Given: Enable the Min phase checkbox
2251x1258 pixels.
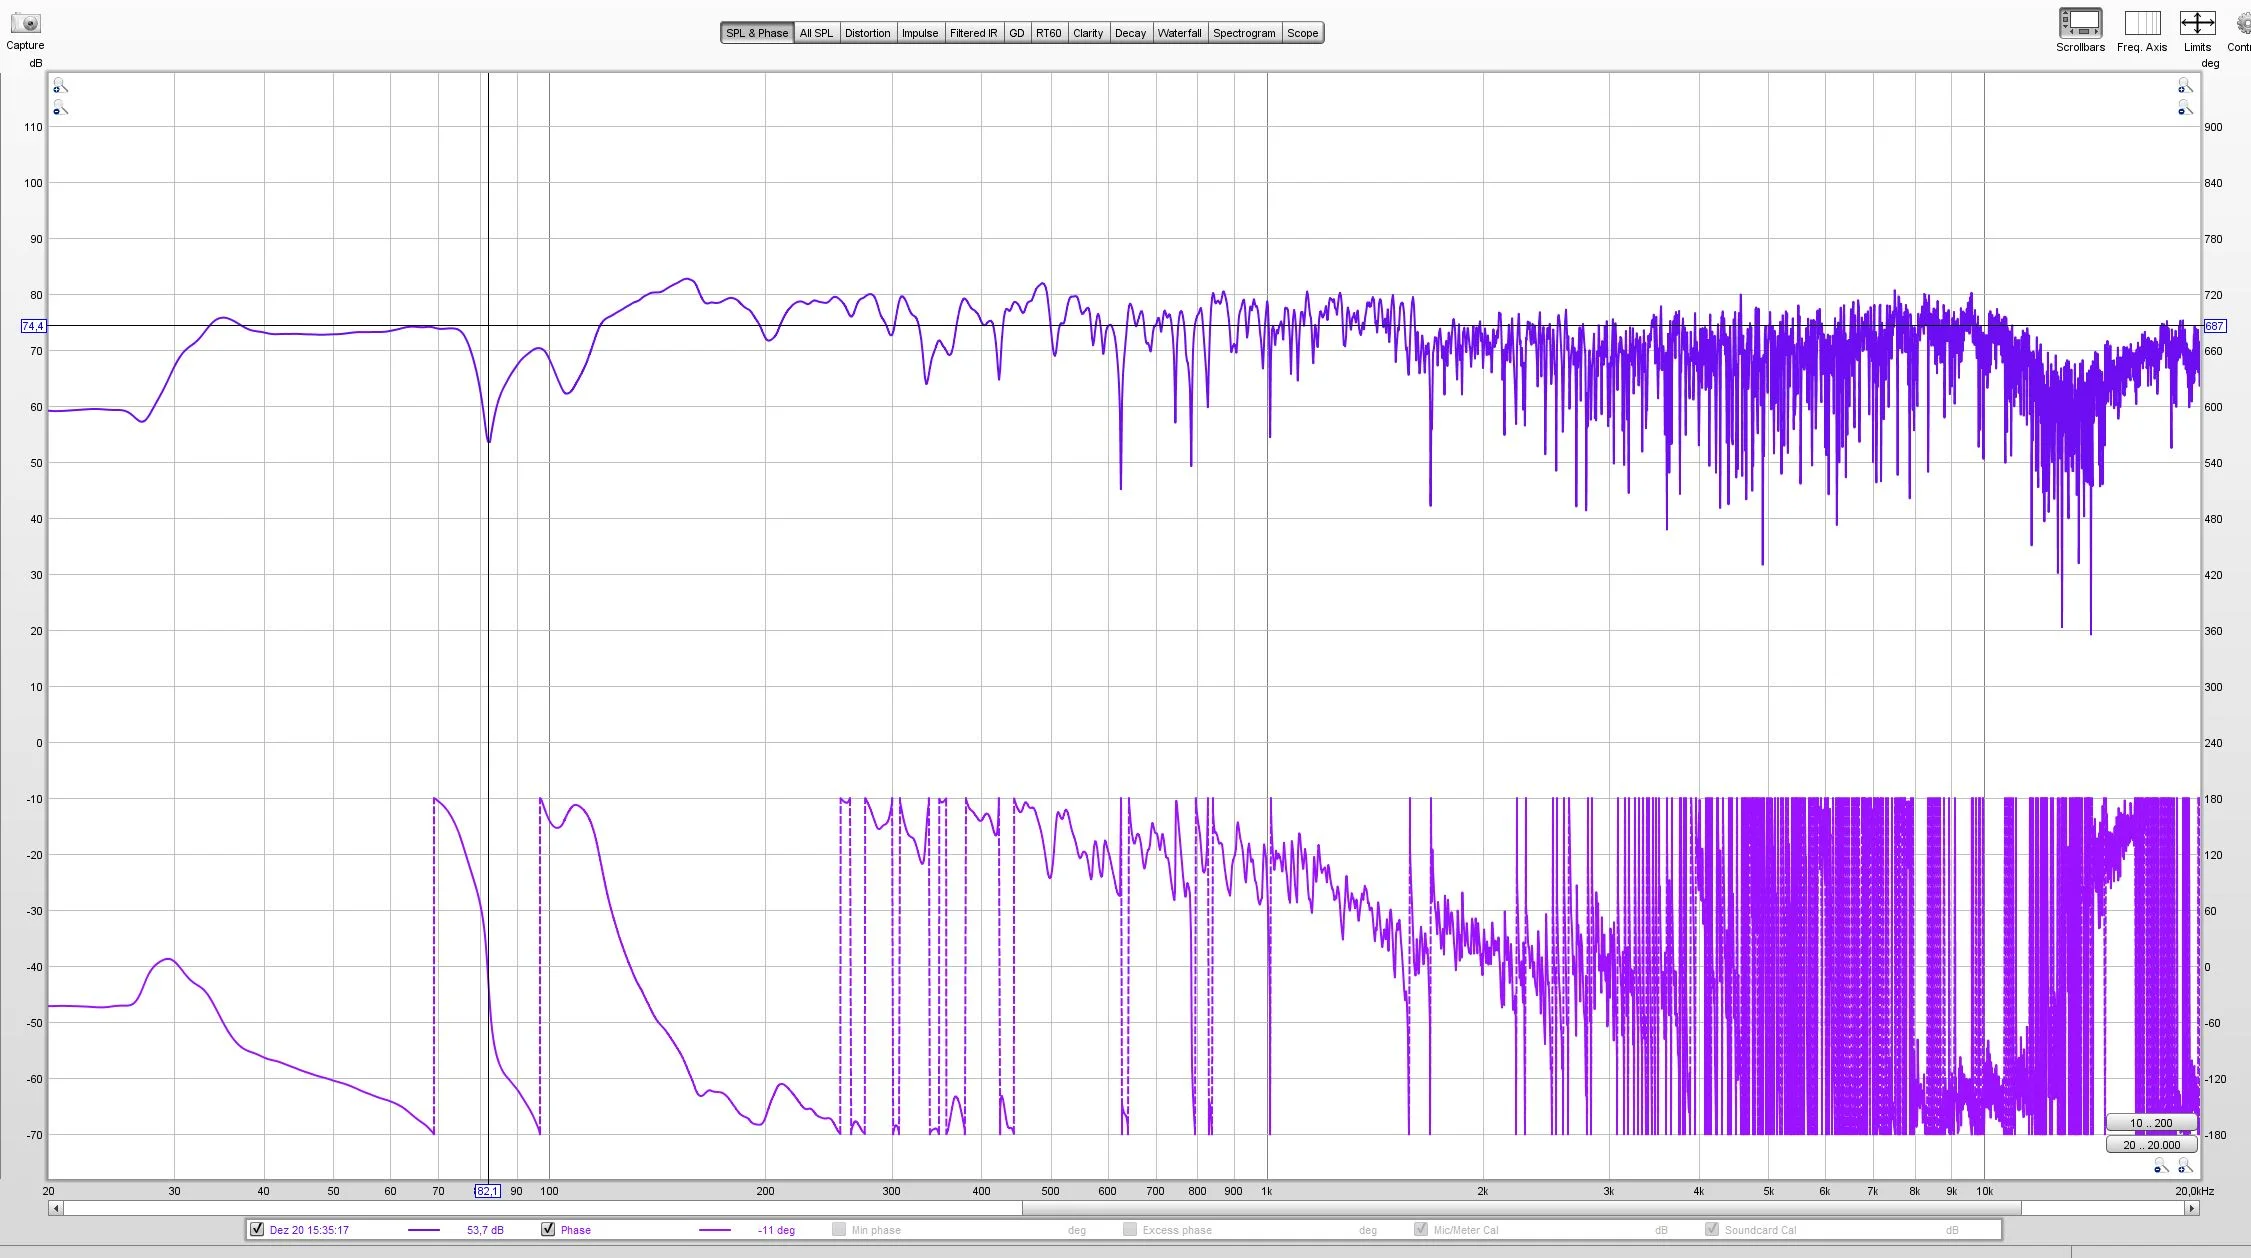Looking at the screenshot, I should 839,1229.
